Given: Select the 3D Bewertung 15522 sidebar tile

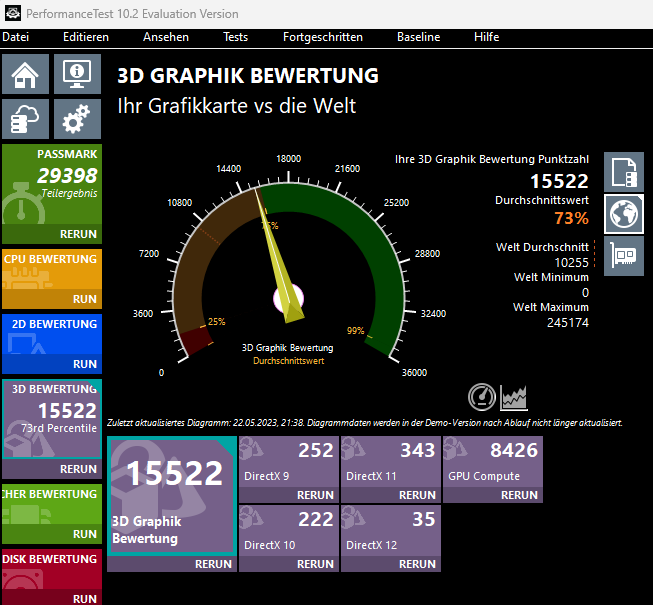Looking at the screenshot, I should (x=52, y=419).
